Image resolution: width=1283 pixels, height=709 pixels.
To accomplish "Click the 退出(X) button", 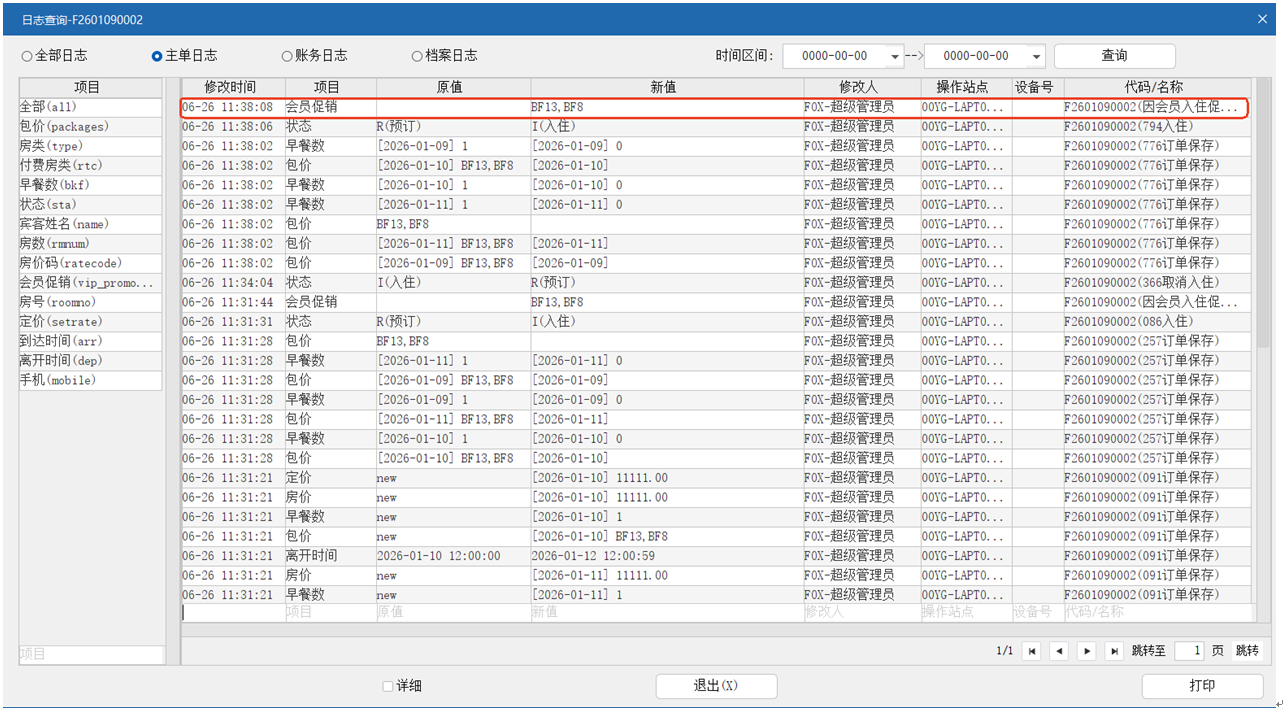I will (716, 686).
